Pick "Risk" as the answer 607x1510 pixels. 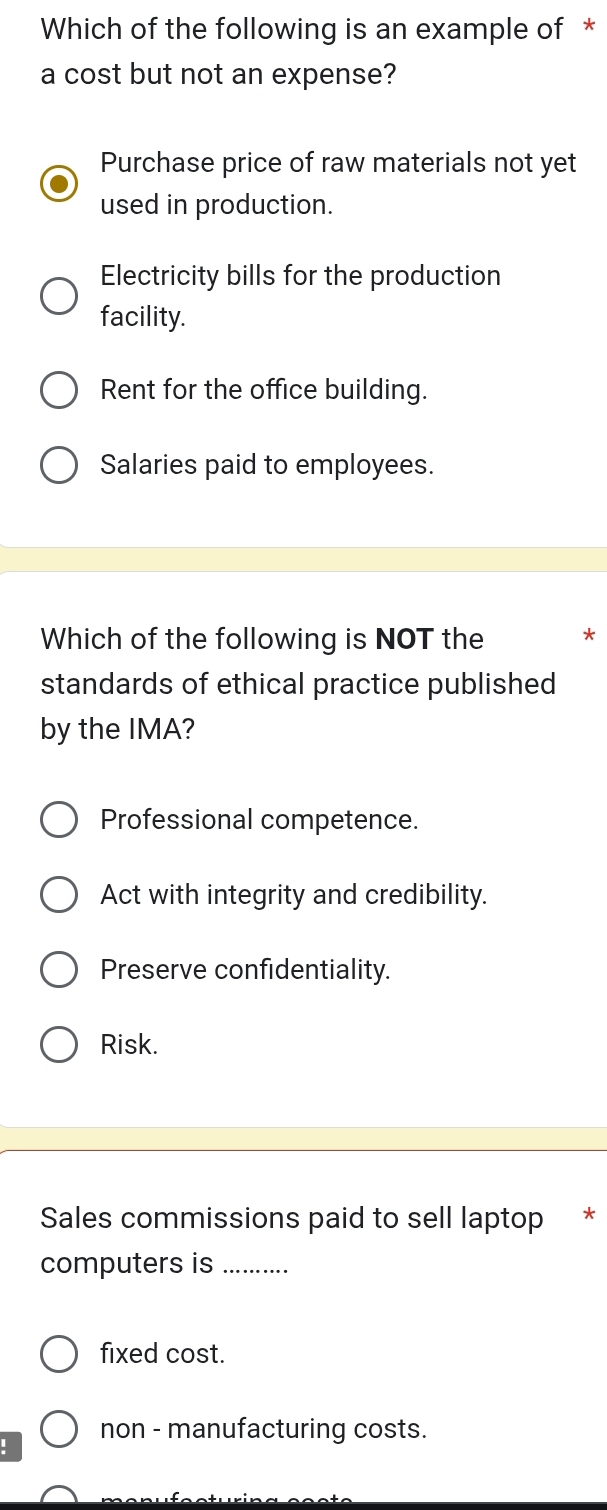coord(59,1044)
